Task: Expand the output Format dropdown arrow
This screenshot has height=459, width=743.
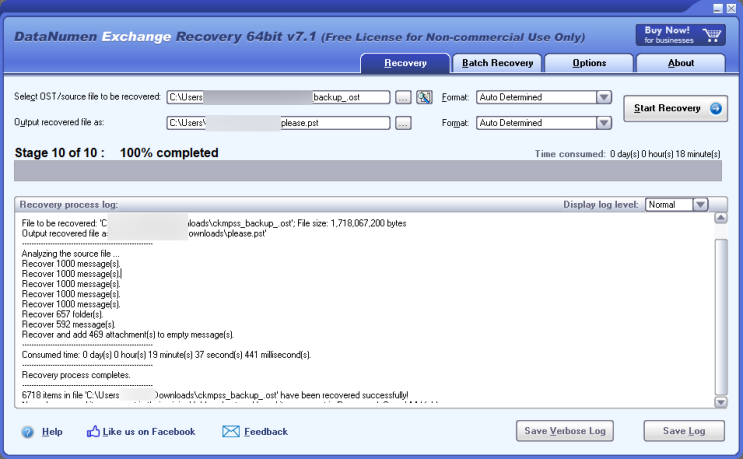Action: pos(604,123)
